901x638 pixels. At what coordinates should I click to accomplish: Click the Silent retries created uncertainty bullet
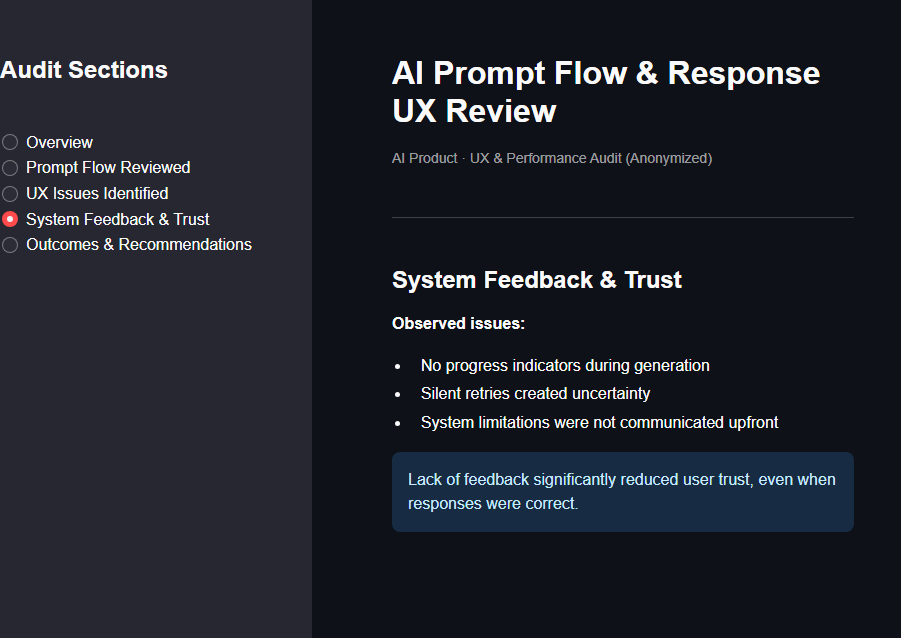pos(535,394)
